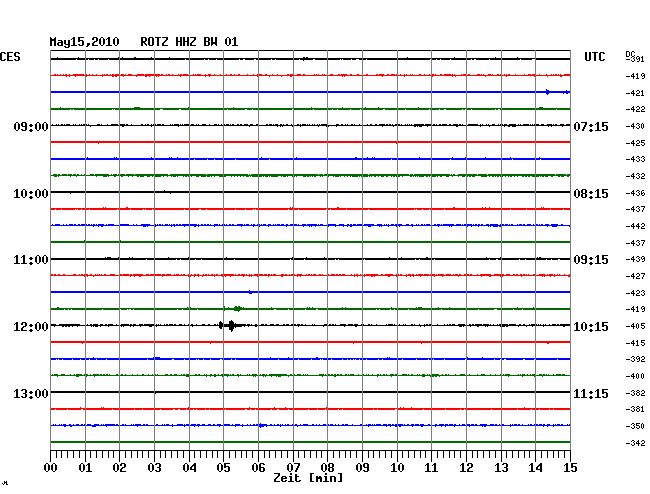Click minute axis tick label "05"
Screen dimensions: 650x494
pos(223,467)
